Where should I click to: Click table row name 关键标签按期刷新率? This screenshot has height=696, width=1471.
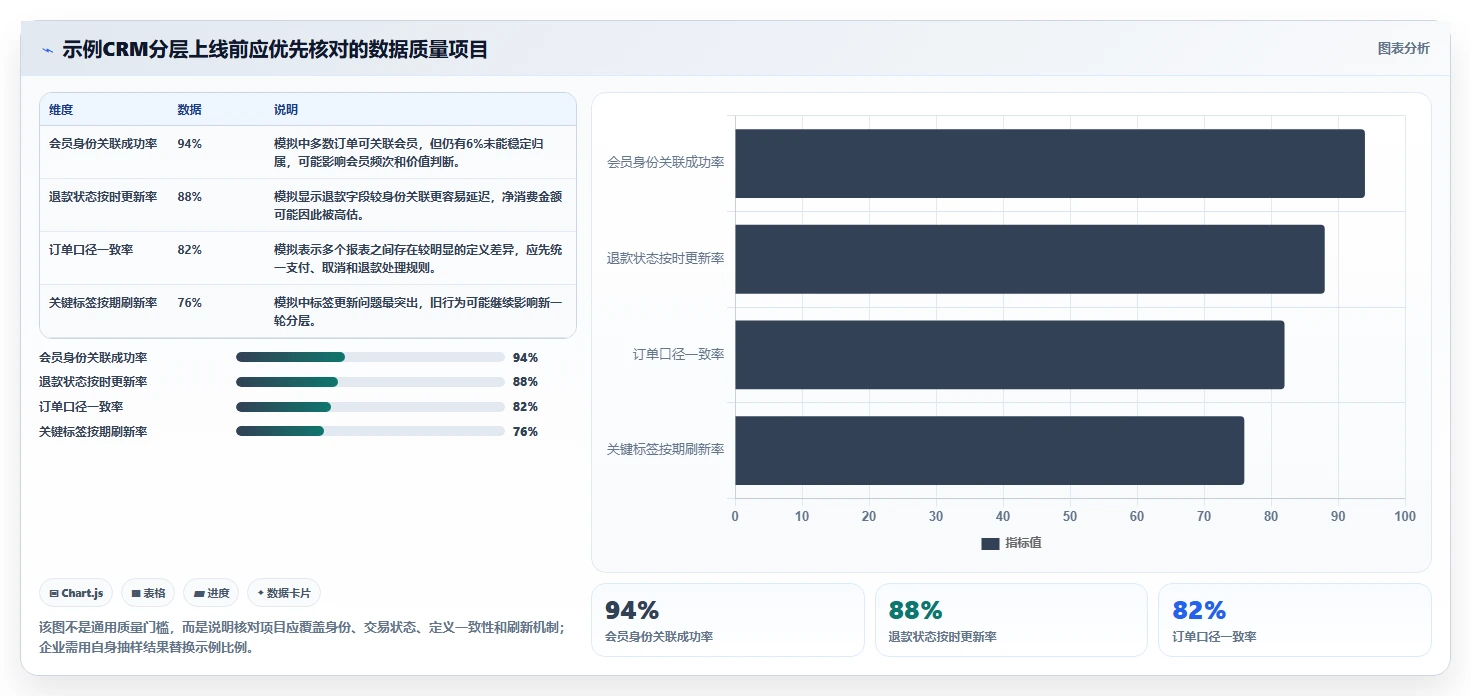point(103,303)
